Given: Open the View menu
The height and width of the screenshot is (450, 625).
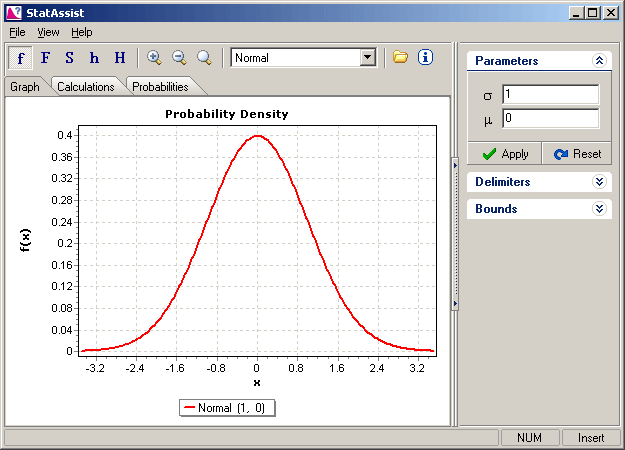Looking at the screenshot, I should tap(48, 32).
